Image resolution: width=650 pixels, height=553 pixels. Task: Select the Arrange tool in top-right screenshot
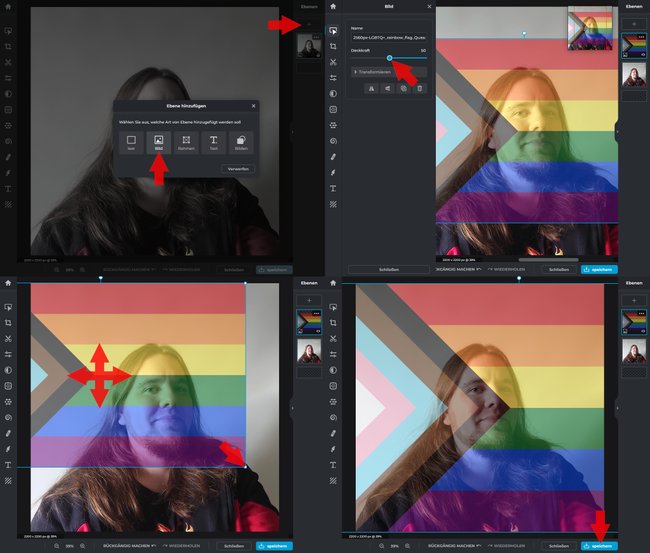pos(333,30)
